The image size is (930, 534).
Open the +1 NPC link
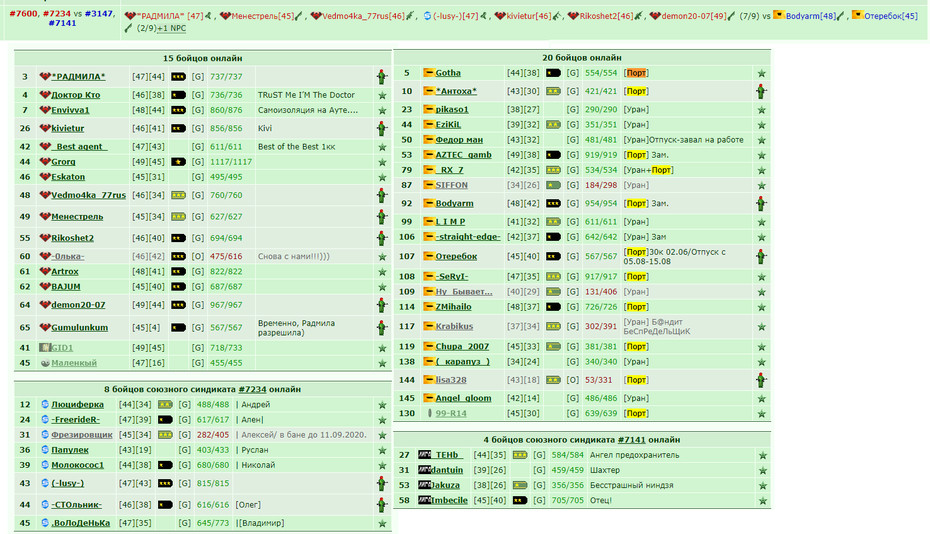(x=171, y=28)
